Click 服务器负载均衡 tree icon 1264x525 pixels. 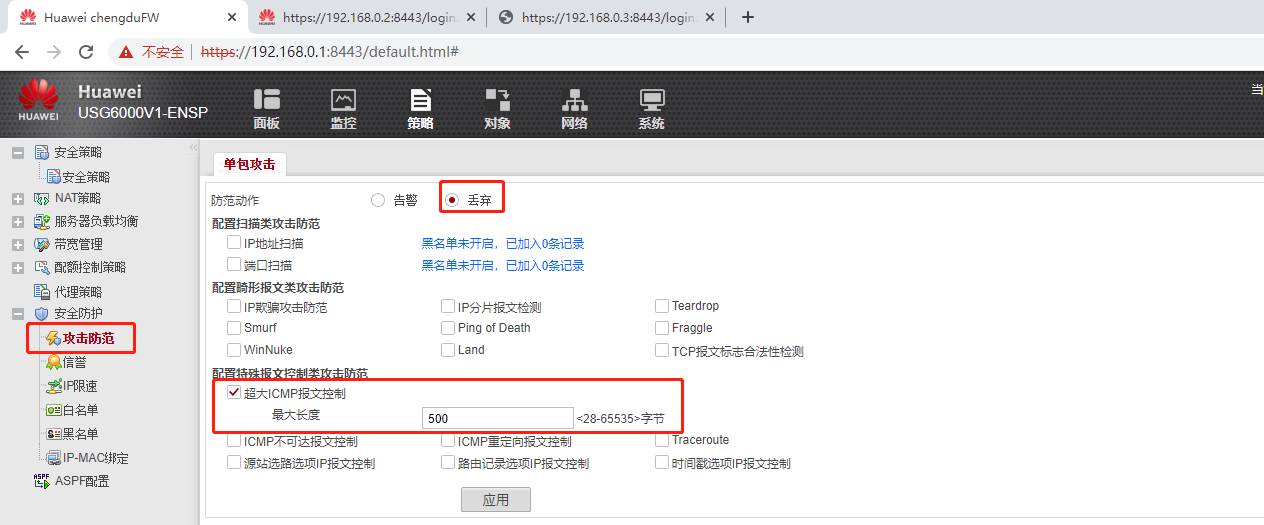(42, 221)
